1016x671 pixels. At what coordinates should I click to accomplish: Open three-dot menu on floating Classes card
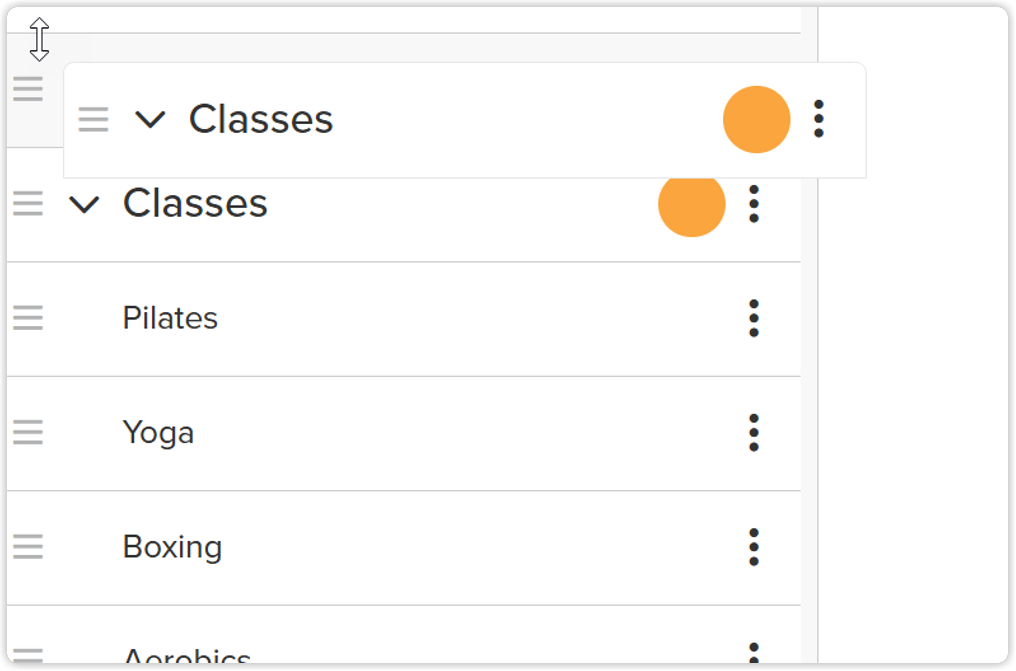pos(819,119)
